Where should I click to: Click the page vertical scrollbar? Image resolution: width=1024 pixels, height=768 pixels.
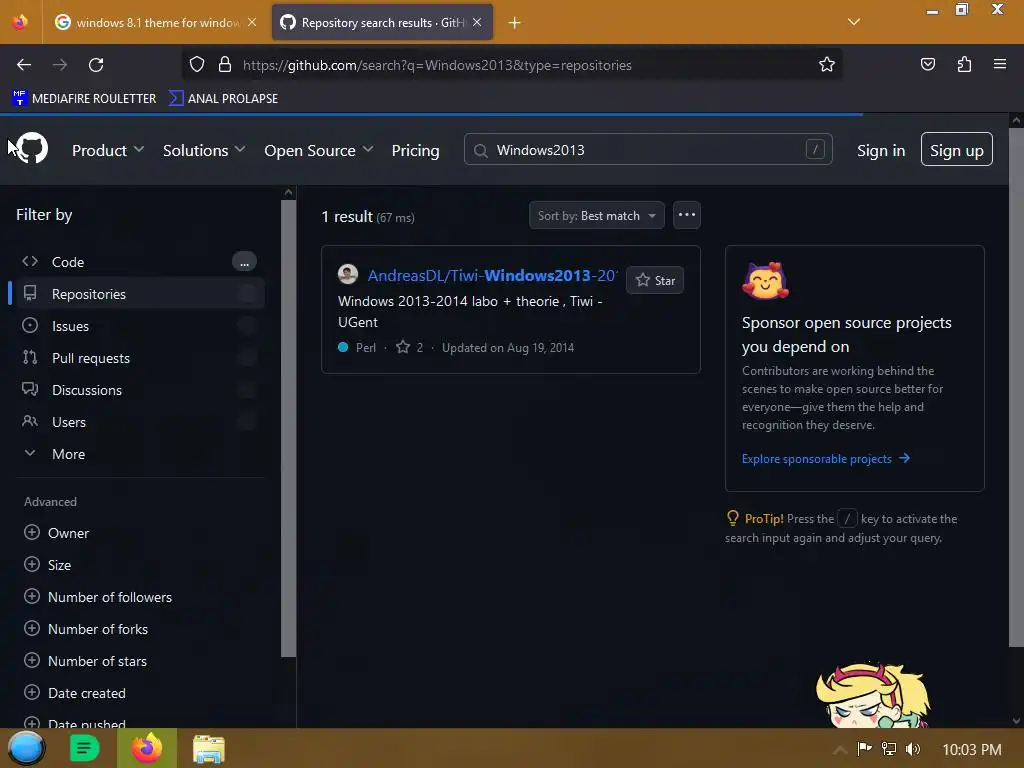(x=1016, y=385)
